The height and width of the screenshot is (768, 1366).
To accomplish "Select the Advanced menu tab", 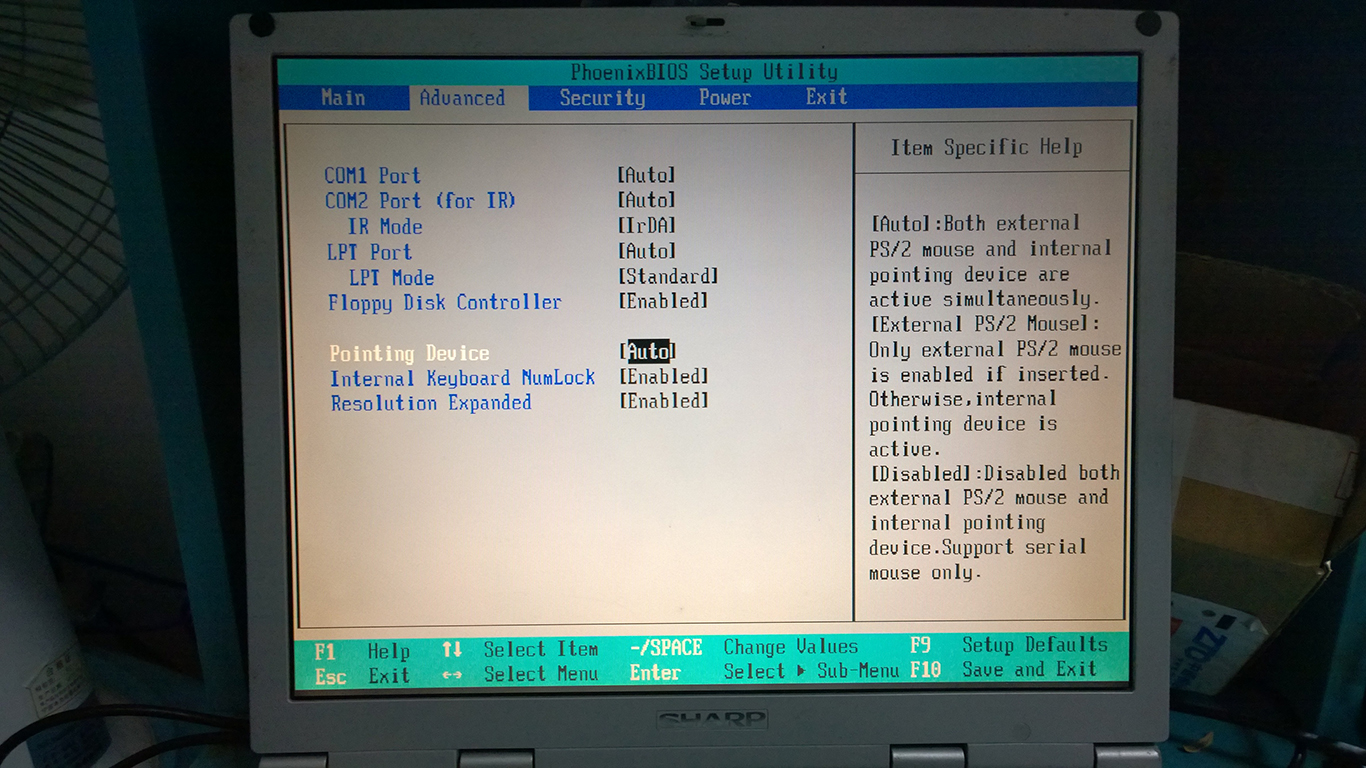I will point(462,98).
